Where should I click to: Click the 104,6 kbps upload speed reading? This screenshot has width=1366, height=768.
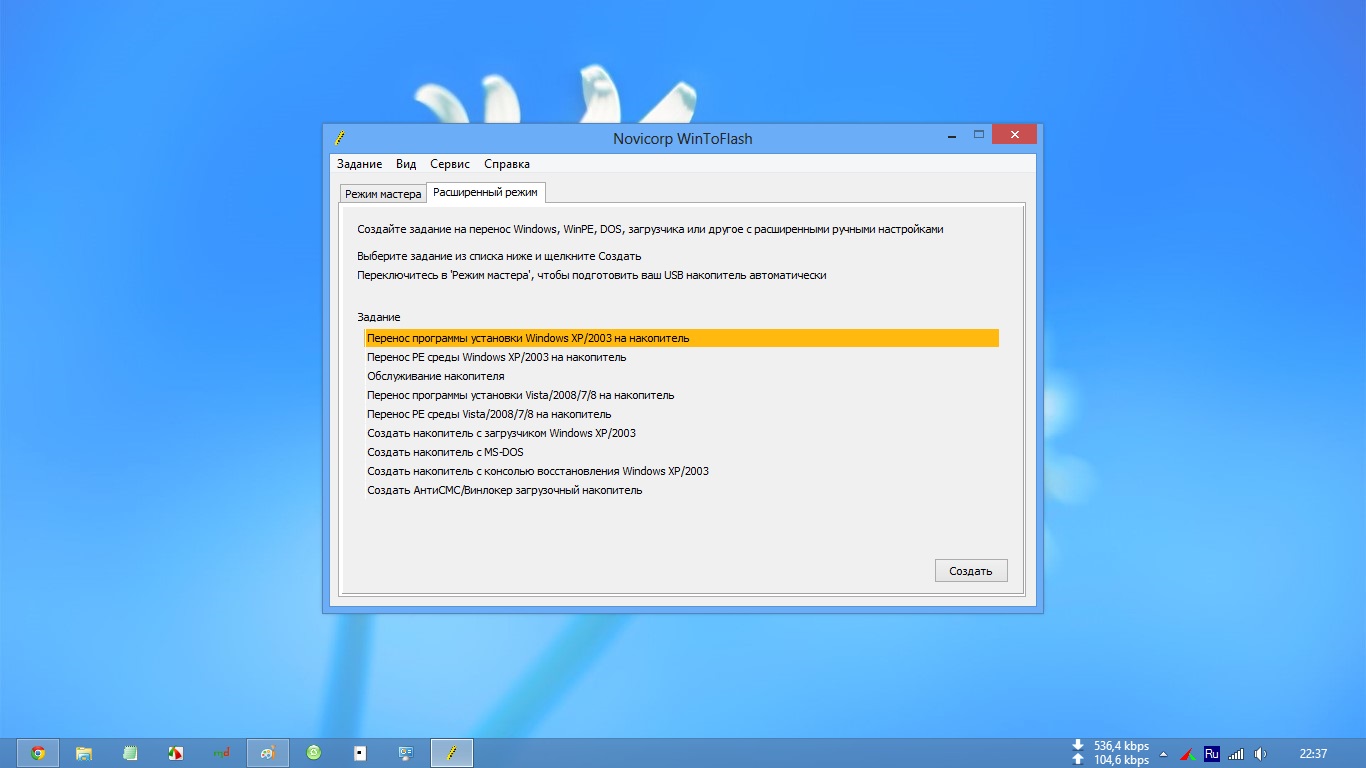[x=1121, y=760]
